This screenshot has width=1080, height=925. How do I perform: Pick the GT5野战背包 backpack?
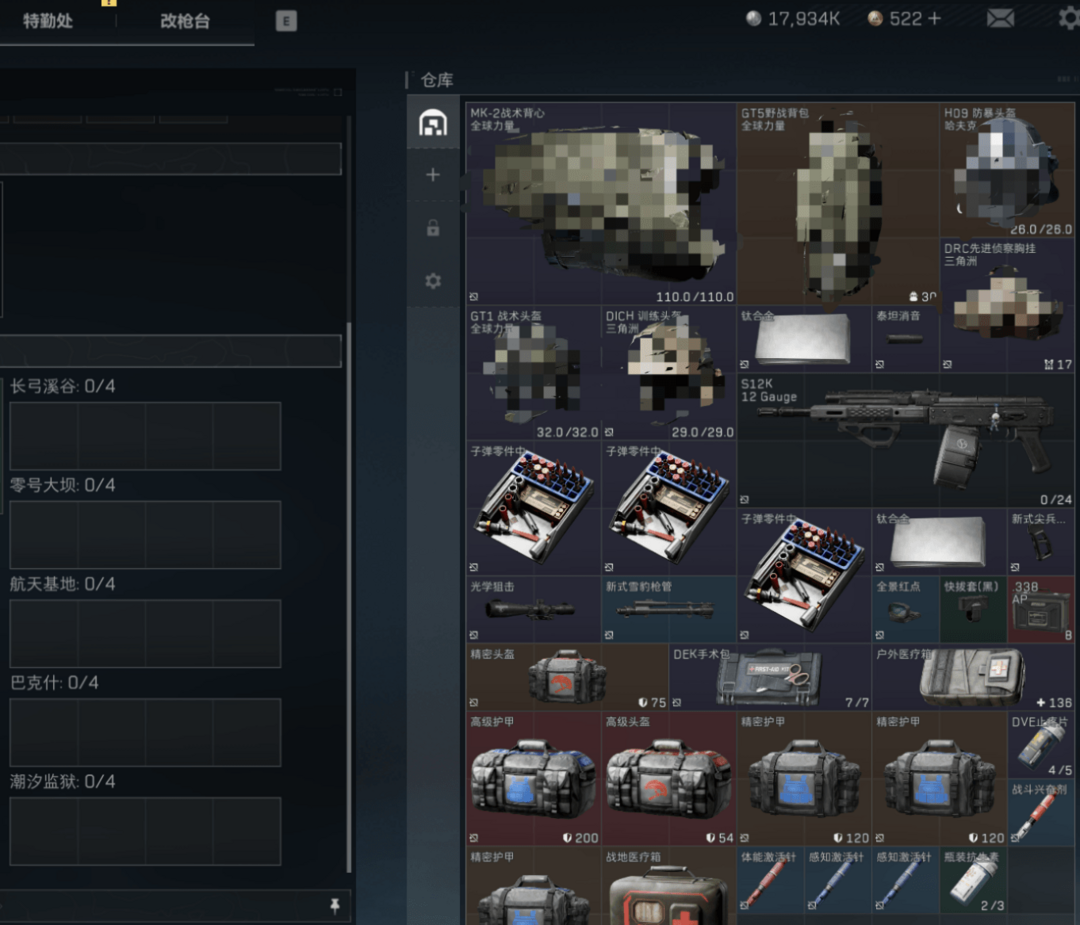coord(837,204)
